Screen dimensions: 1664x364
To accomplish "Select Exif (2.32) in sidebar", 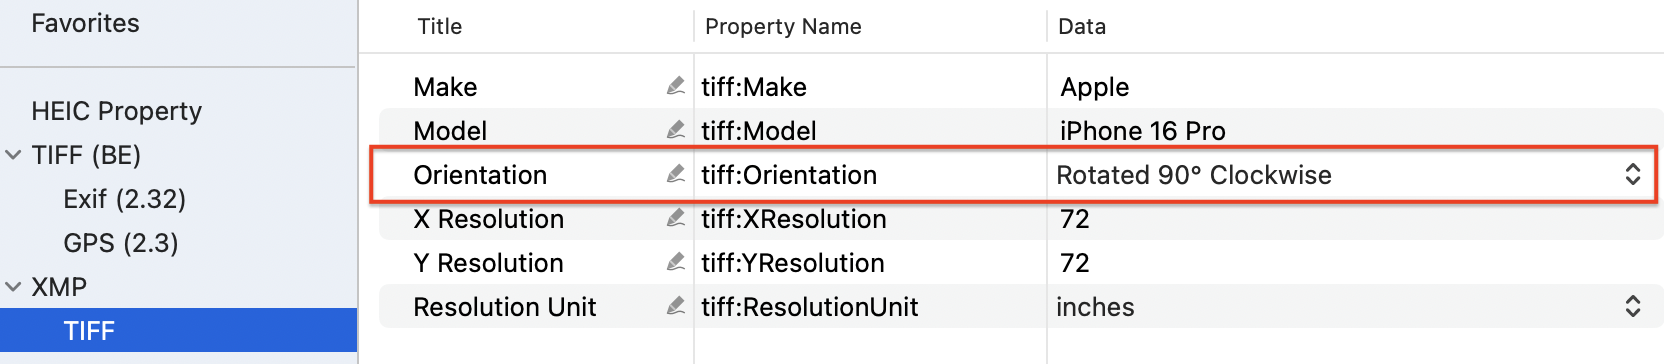I will tap(124, 199).
